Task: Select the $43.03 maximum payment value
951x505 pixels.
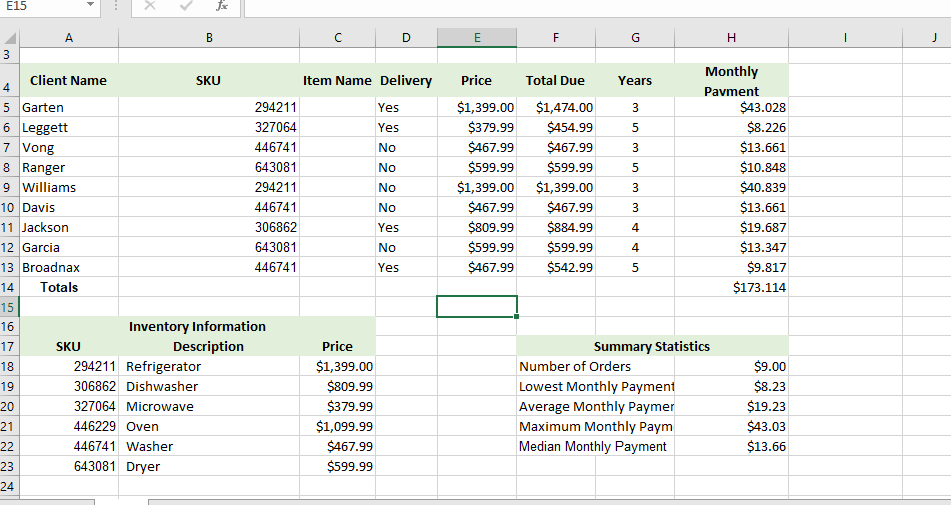Action: pyautogui.click(x=731, y=427)
